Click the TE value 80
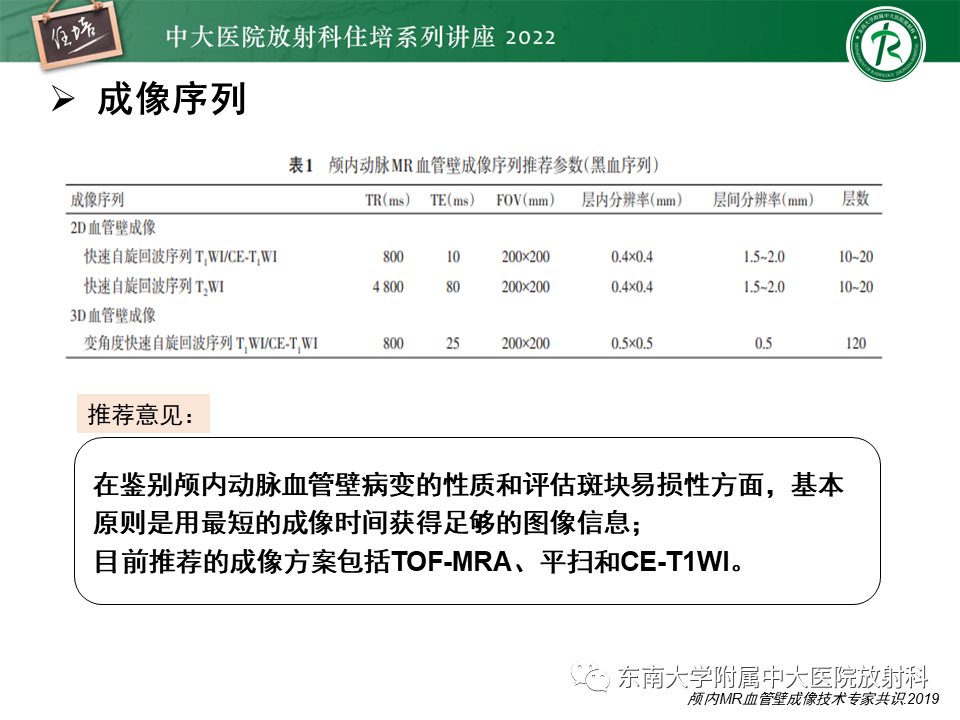The image size is (960, 720). (453, 287)
